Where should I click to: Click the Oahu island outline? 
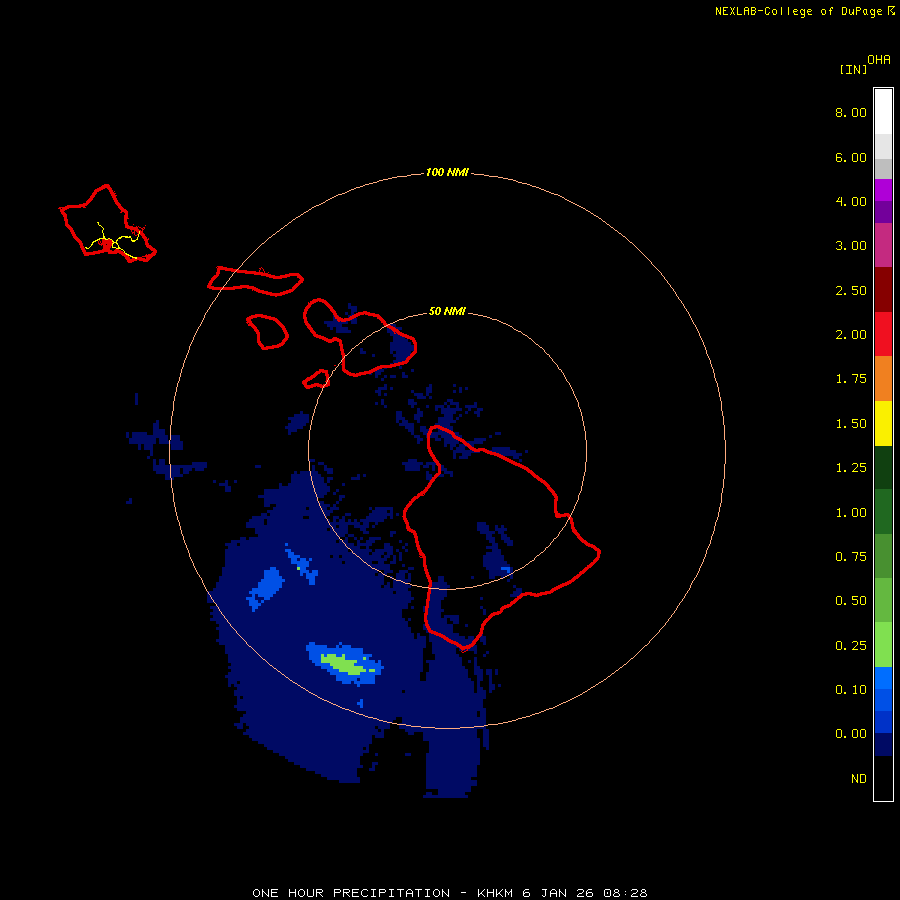click(x=107, y=223)
